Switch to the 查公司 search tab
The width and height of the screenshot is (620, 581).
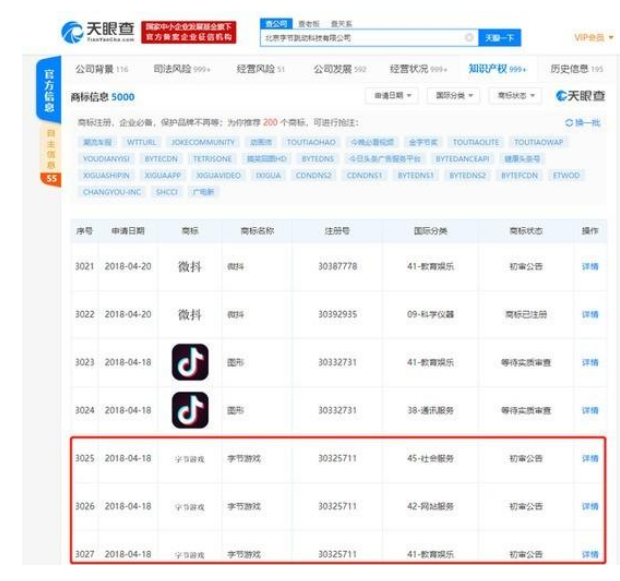point(276,24)
